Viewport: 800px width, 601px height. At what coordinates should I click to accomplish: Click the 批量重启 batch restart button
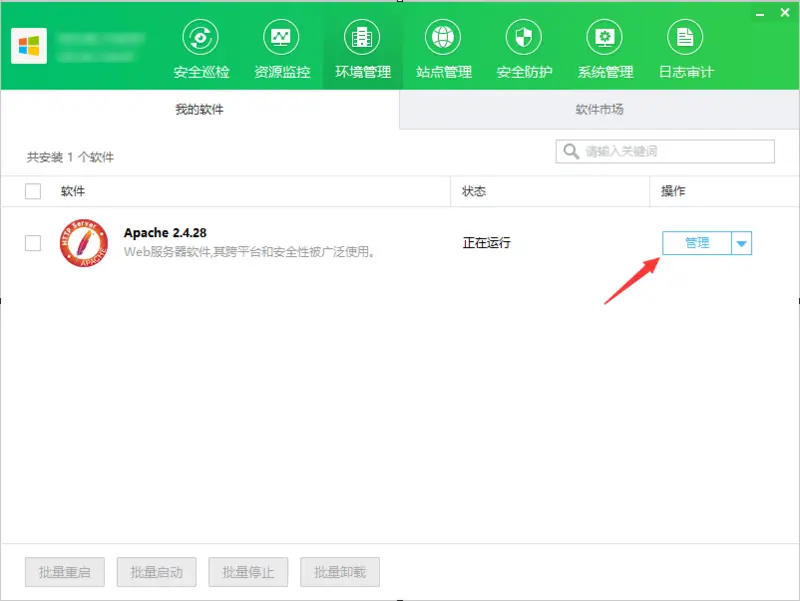click(64, 572)
